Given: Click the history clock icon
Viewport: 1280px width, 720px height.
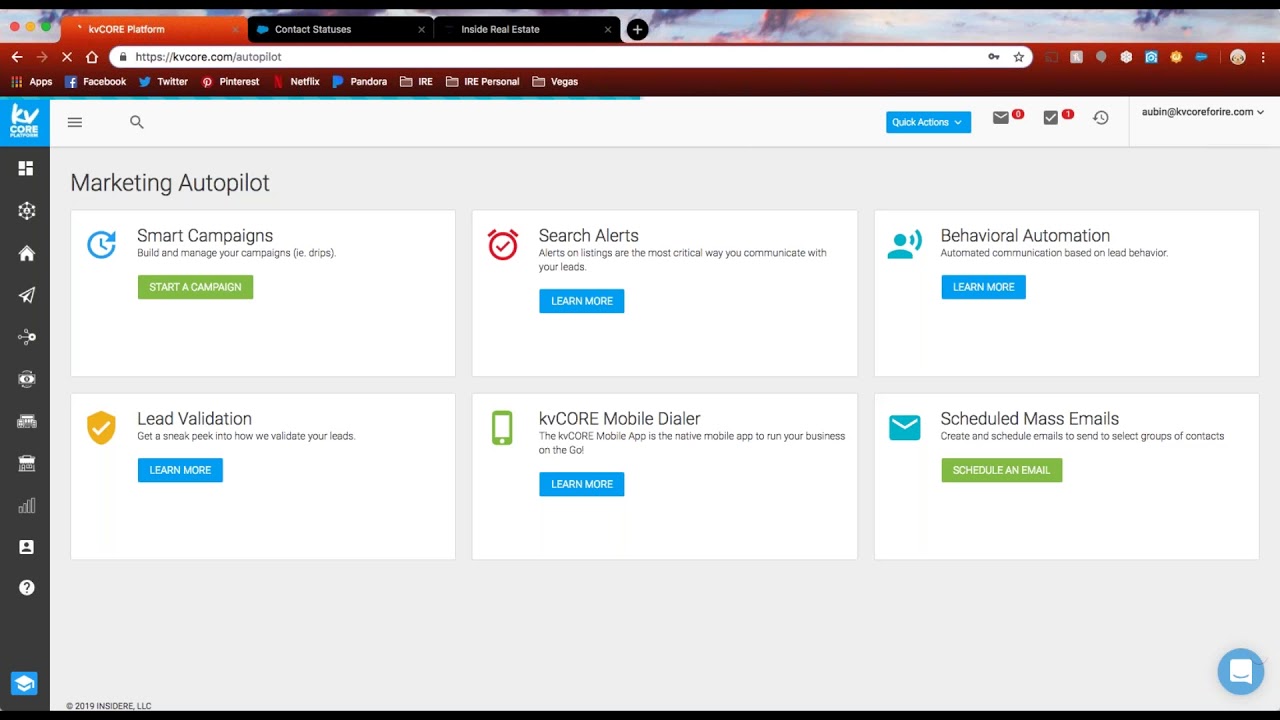Looking at the screenshot, I should click(x=1101, y=118).
